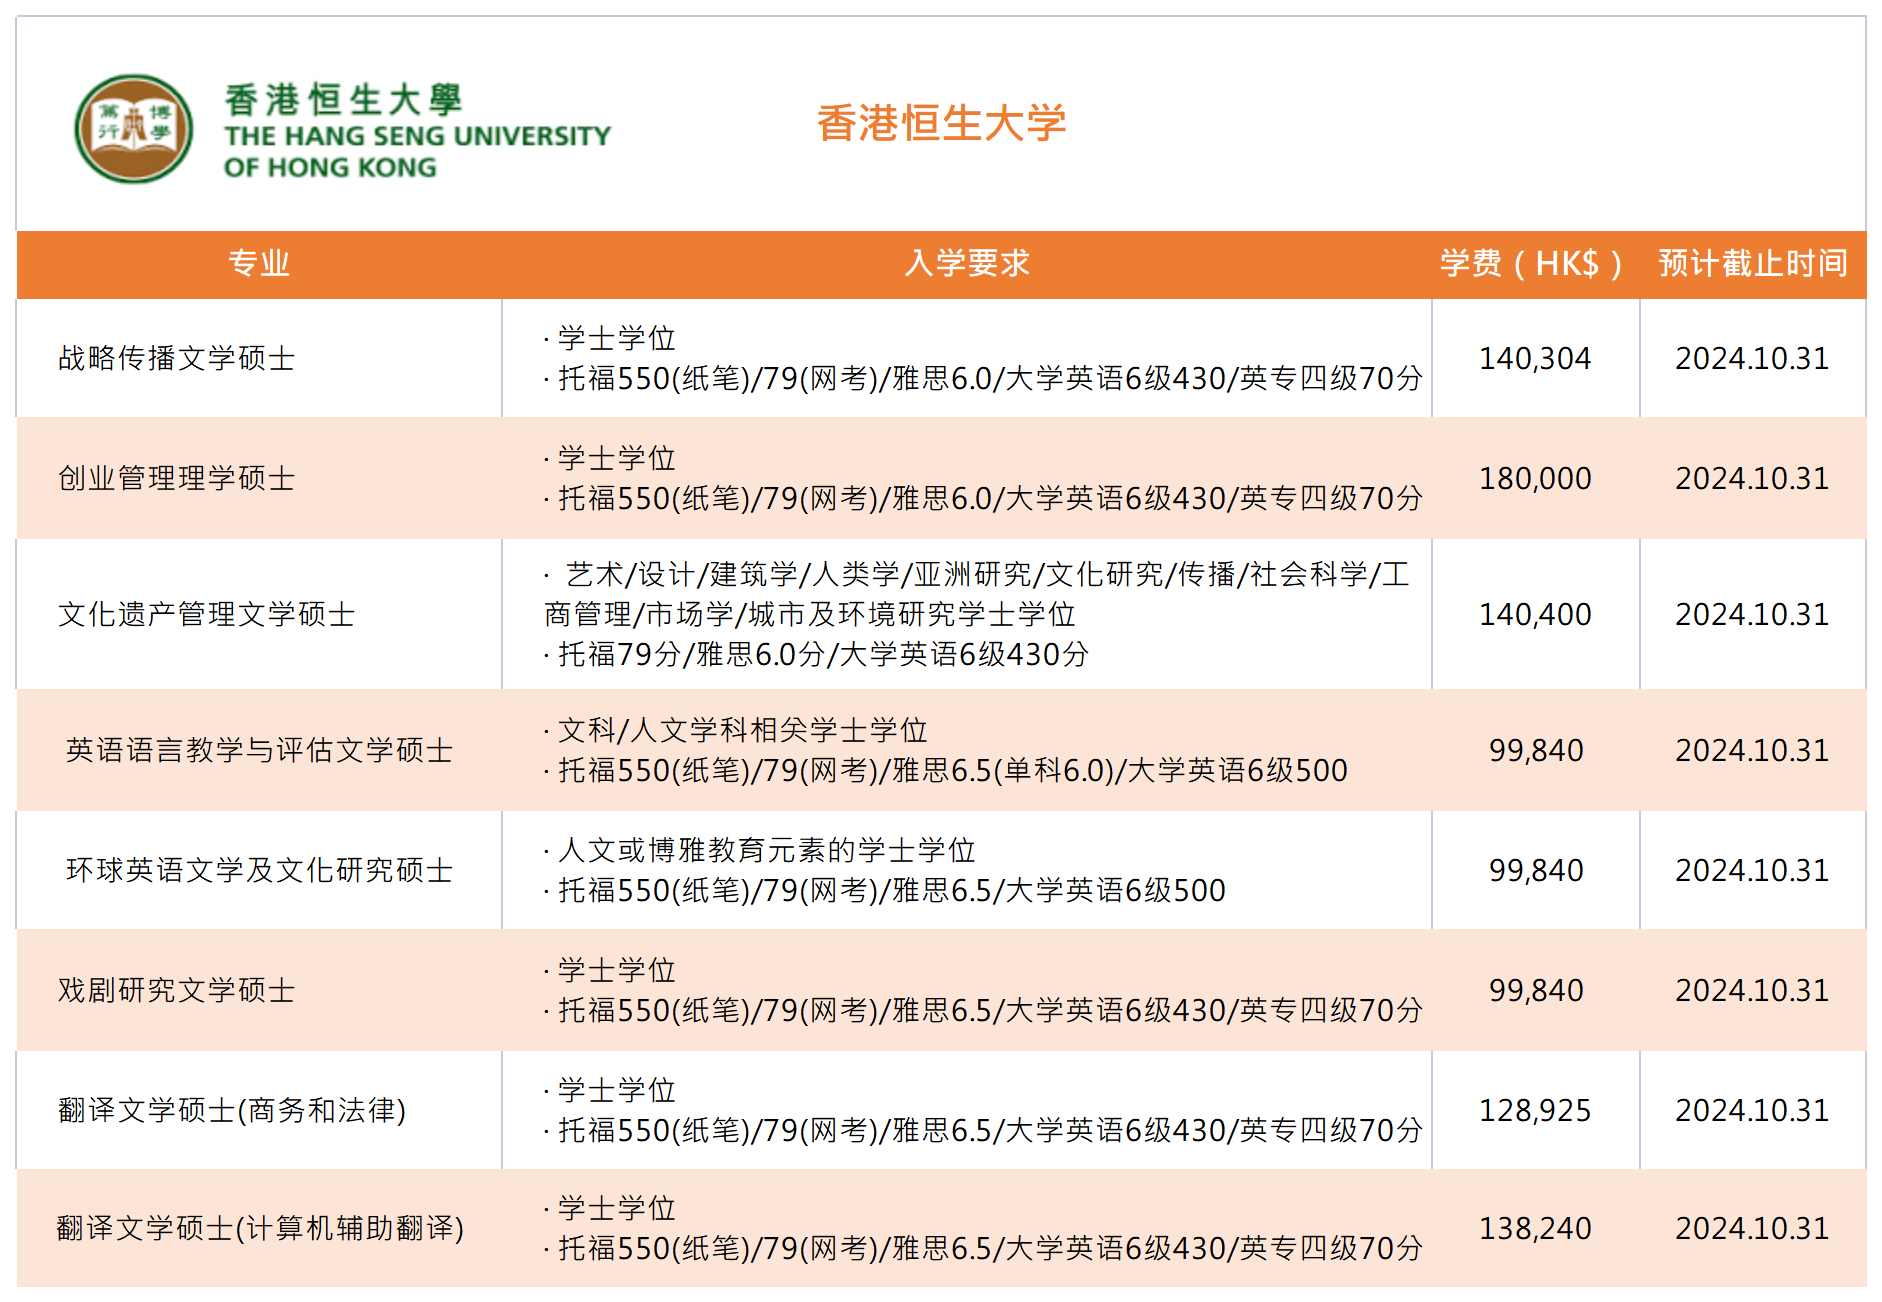This screenshot has height=1302, width=1882.
Task: Select the 入学要求 column header
Action: click(966, 263)
